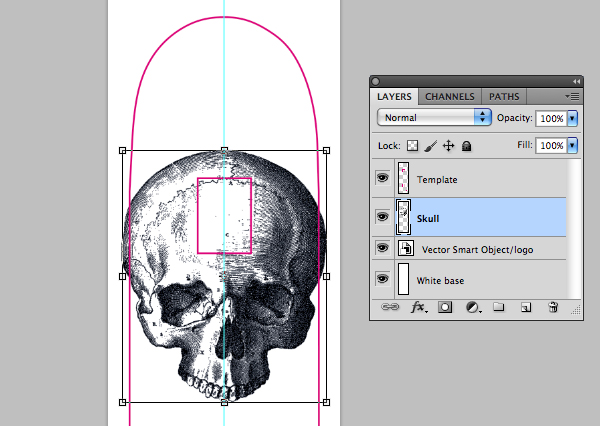Image resolution: width=600 pixels, height=426 pixels.
Task: Collapse the panel with double arrows
Action: click(576, 82)
